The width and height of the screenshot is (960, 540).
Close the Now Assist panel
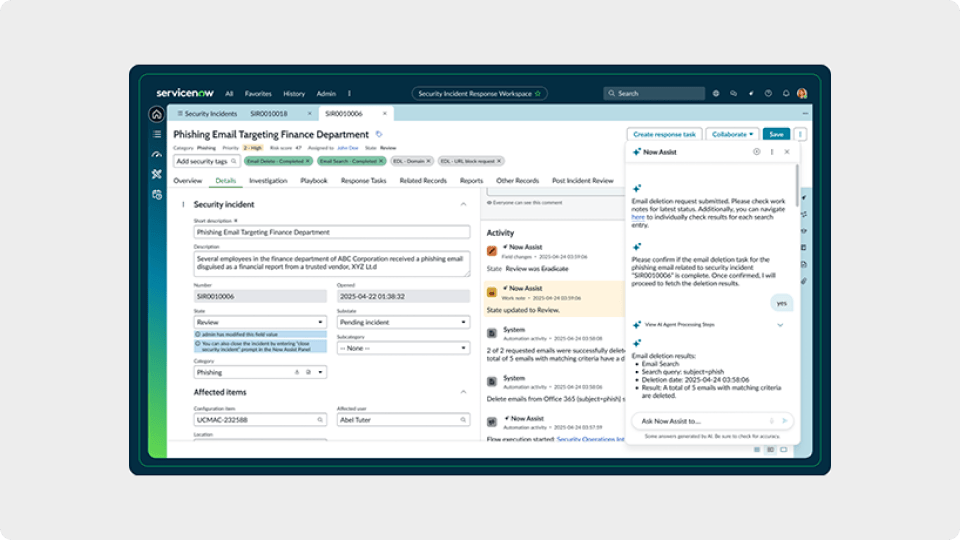(x=786, y=152)
